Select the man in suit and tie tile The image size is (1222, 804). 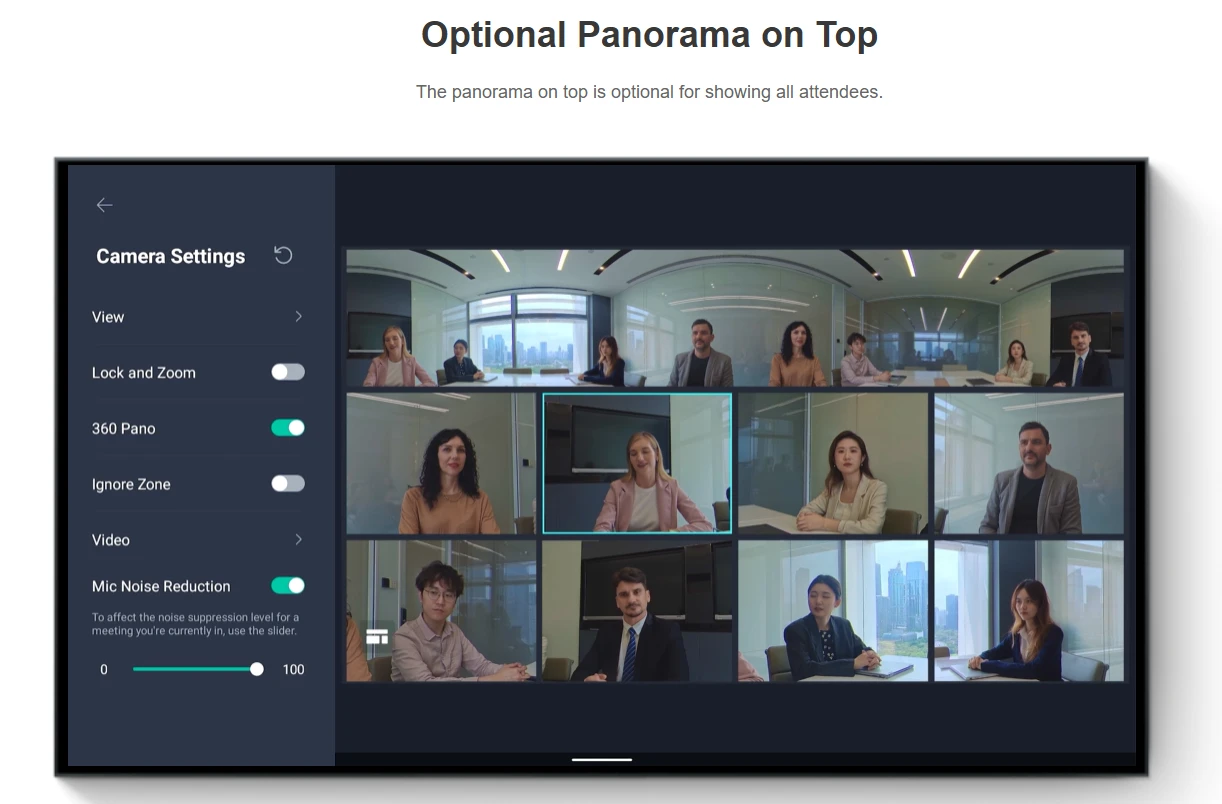tap(637, 611)
